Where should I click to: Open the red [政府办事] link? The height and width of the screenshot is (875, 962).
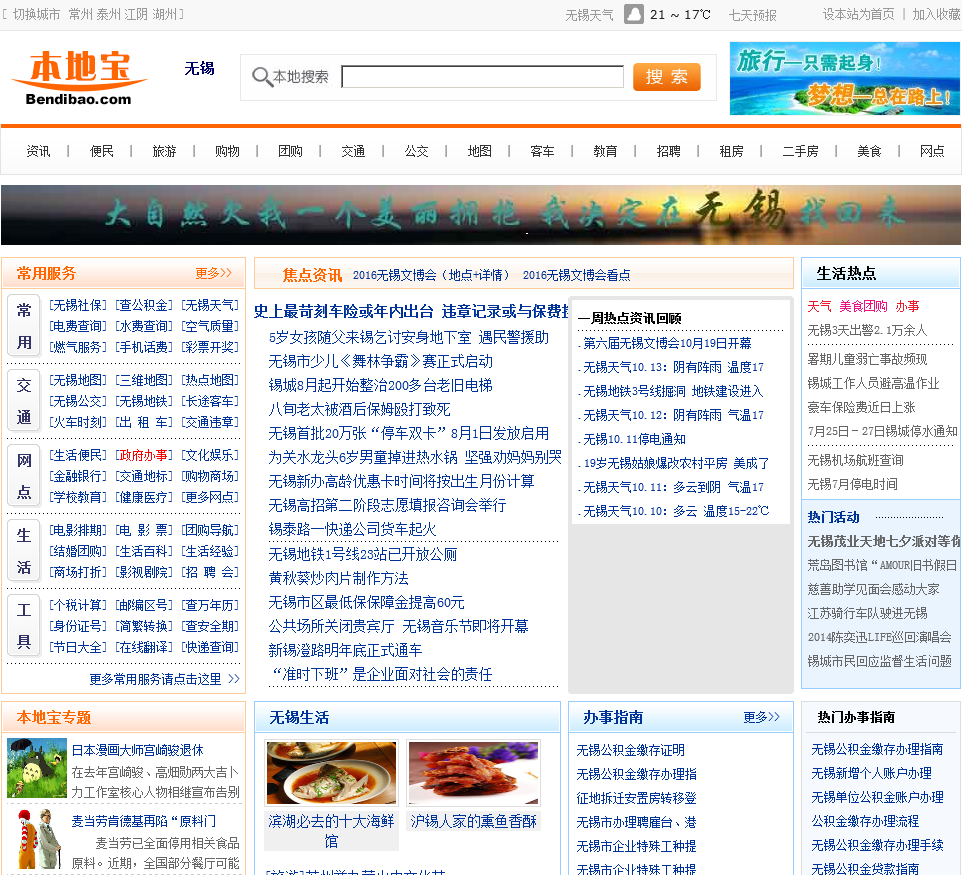144,455
